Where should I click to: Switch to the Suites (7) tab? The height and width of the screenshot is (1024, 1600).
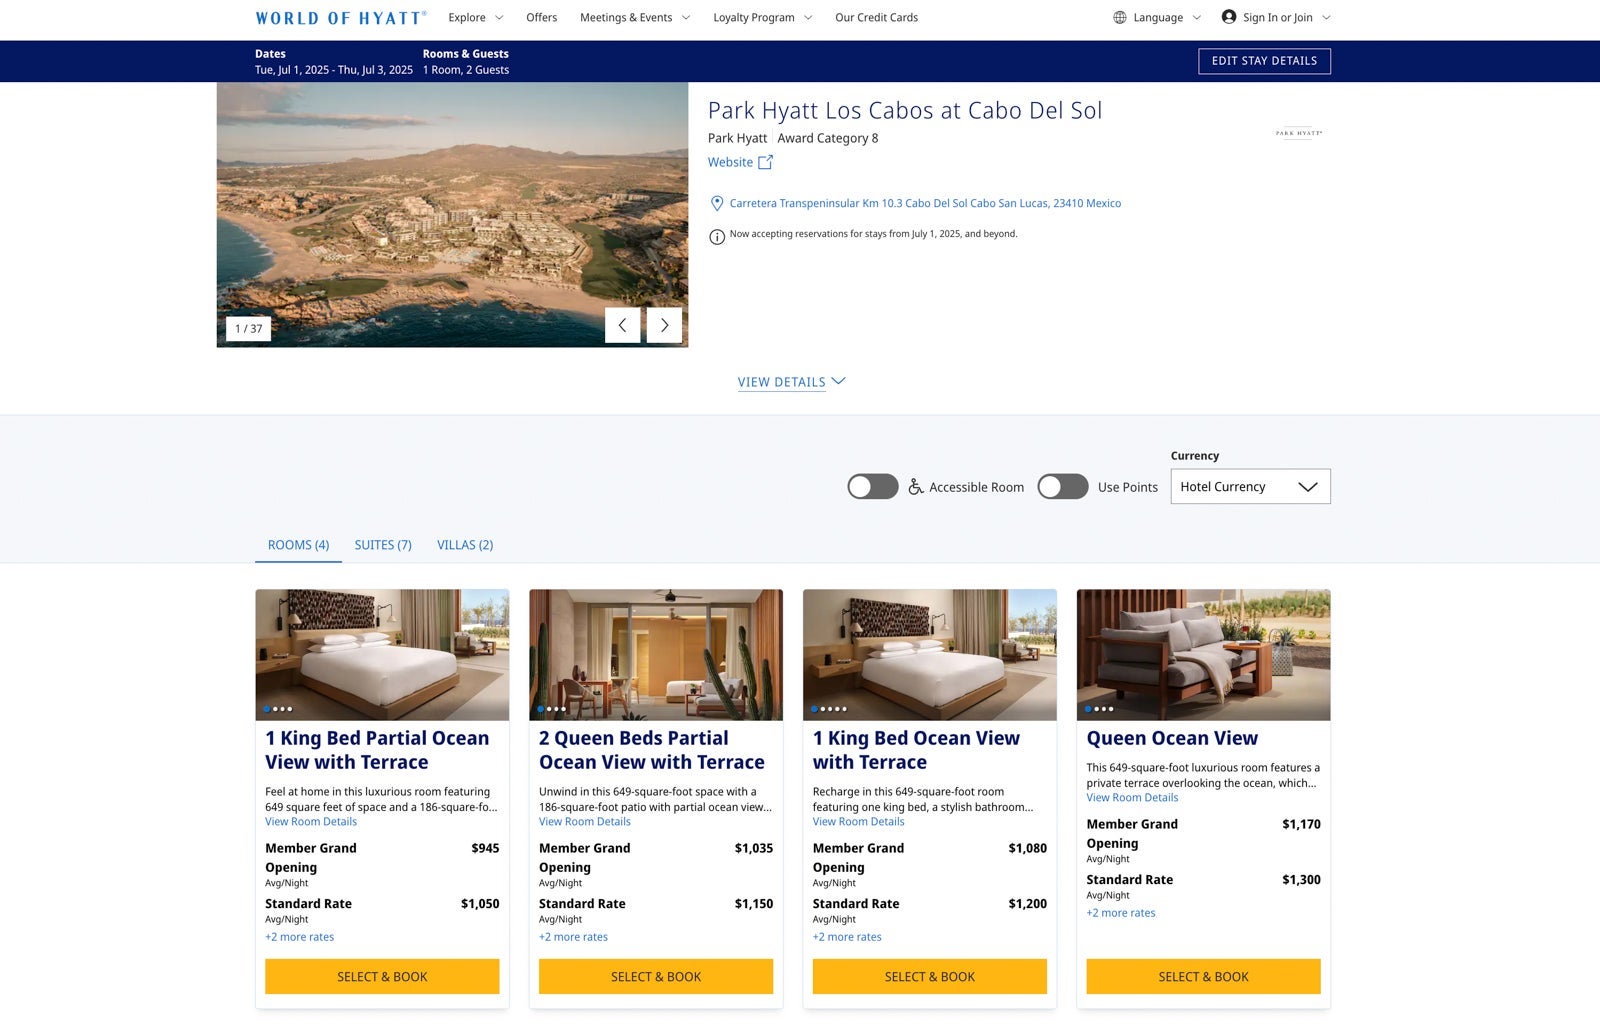(383, 545)
